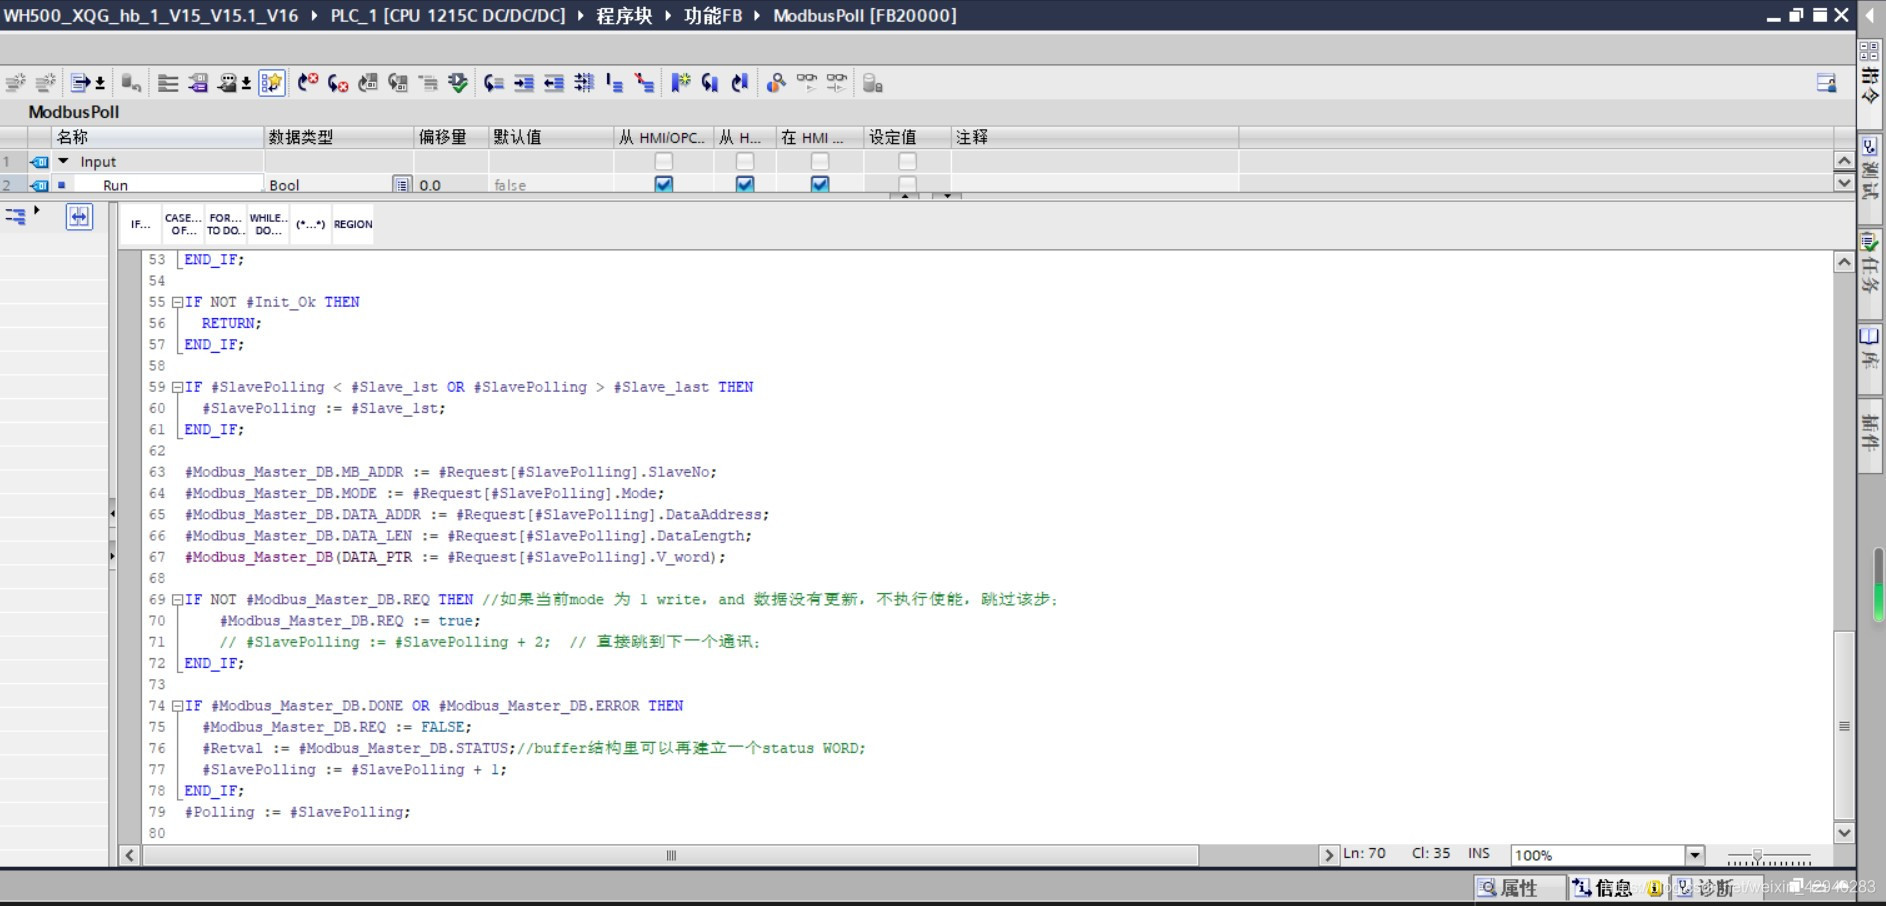Insert a FOR... TO DO template

(x=225, y=224)
